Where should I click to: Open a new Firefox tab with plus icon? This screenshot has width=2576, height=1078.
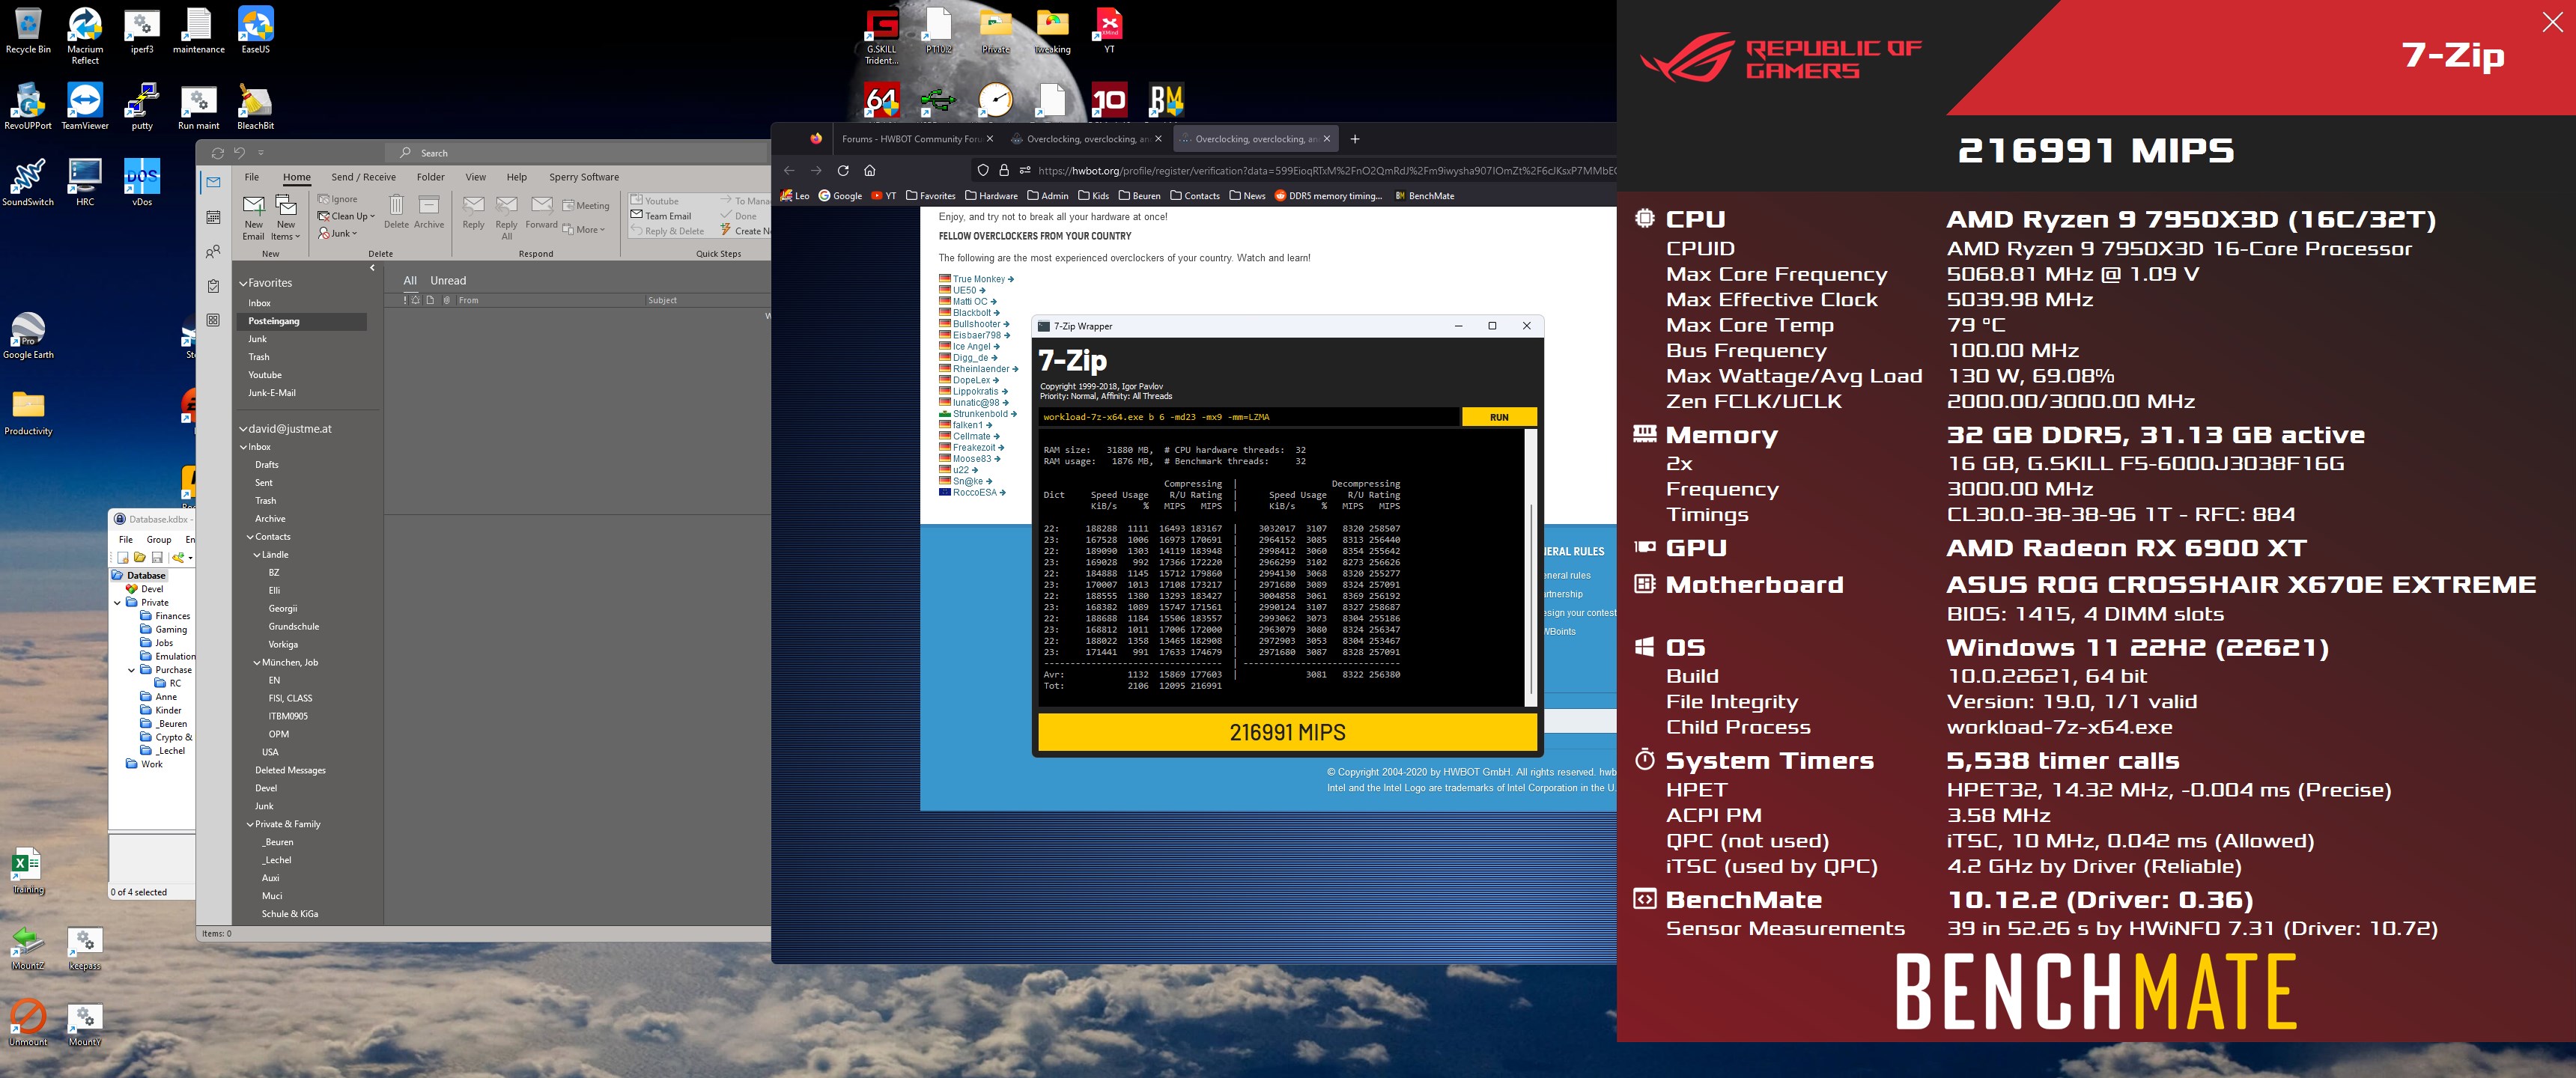click(1355, 139)
